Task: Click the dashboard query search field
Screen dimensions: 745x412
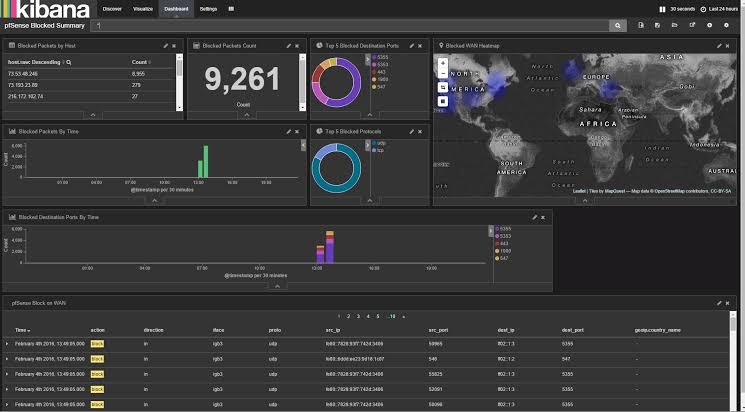Action: (352, 26)
